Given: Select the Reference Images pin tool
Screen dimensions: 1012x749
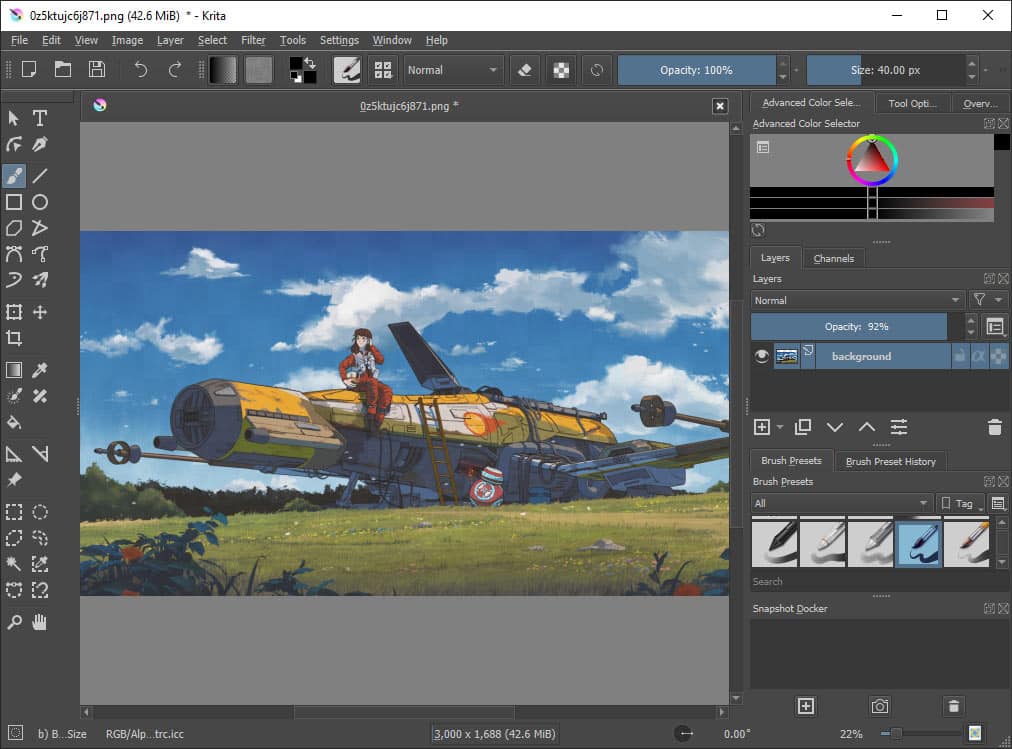Looking at the screenshot, I should (x=14, y=480).
